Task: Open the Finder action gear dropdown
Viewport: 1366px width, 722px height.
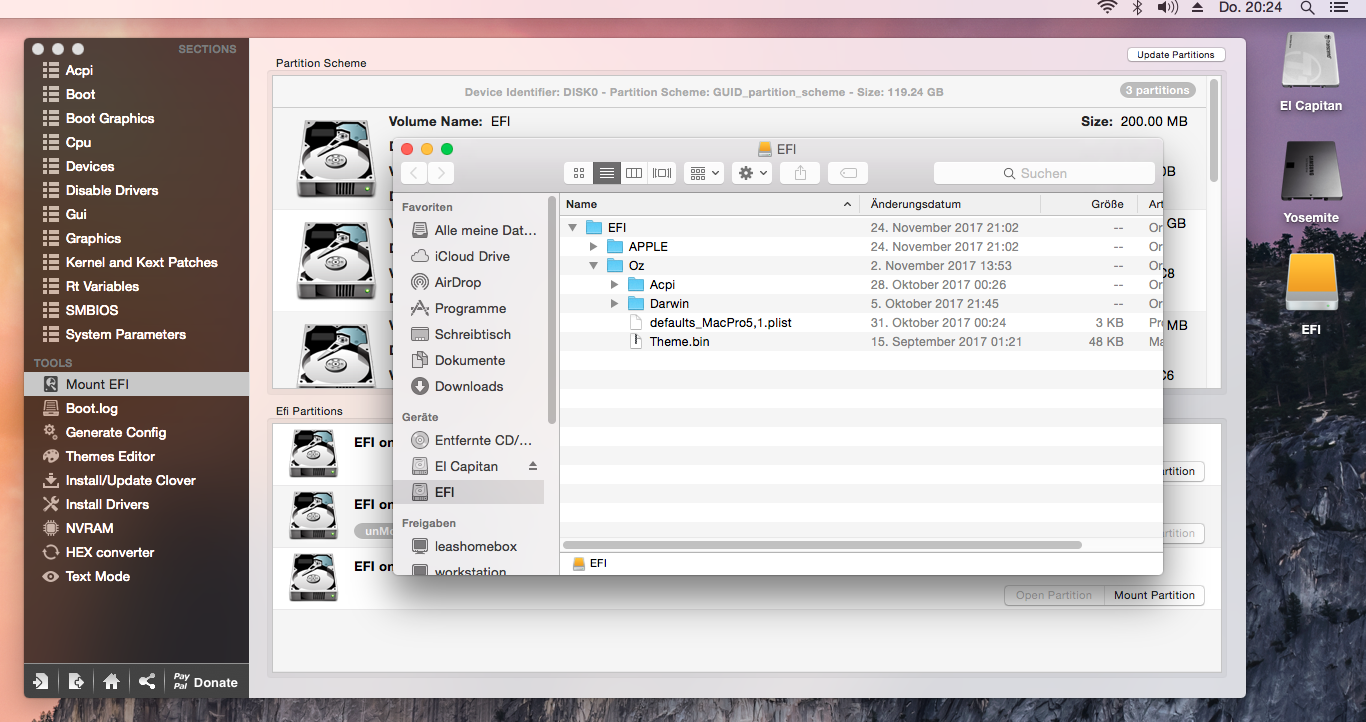Action: (x=752, y=173)
